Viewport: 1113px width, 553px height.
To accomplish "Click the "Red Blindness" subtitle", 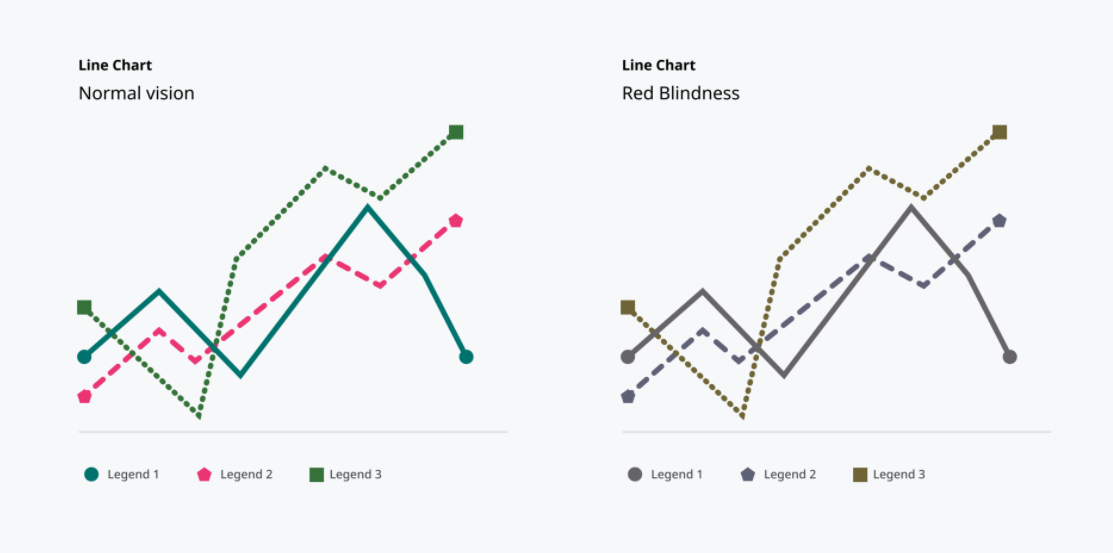I will tap(681, 93).
